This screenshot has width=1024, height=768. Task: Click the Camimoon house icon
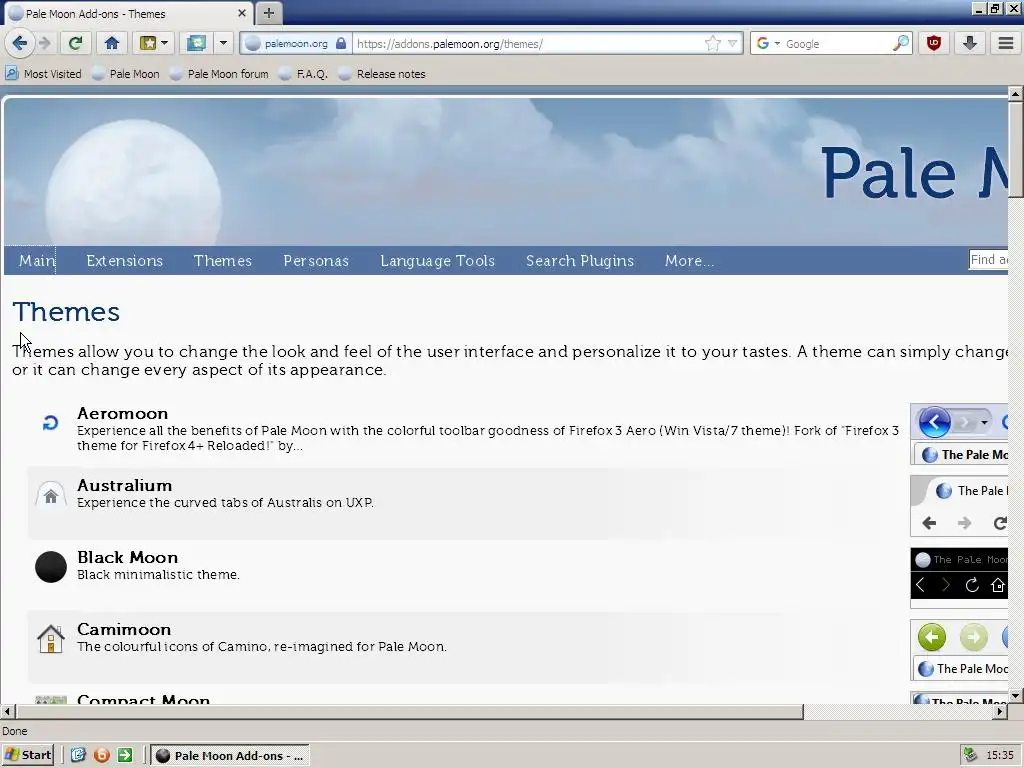click(50, 639)
